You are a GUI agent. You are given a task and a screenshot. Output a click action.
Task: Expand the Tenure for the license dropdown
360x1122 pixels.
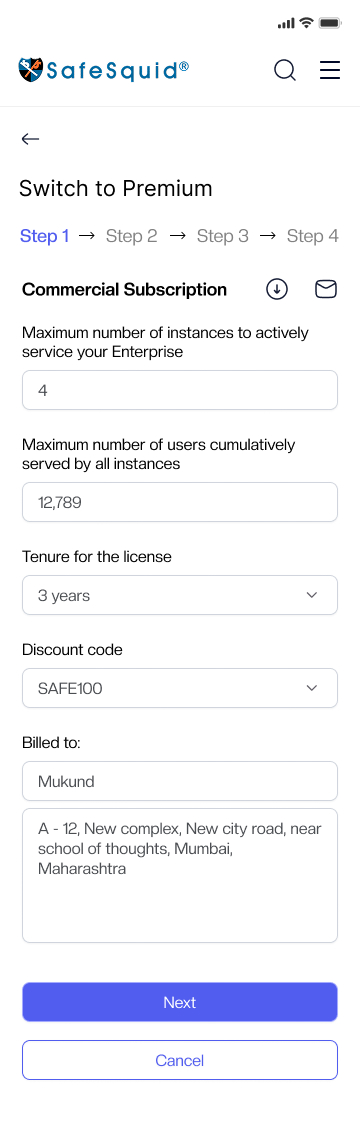click(180, 595)
